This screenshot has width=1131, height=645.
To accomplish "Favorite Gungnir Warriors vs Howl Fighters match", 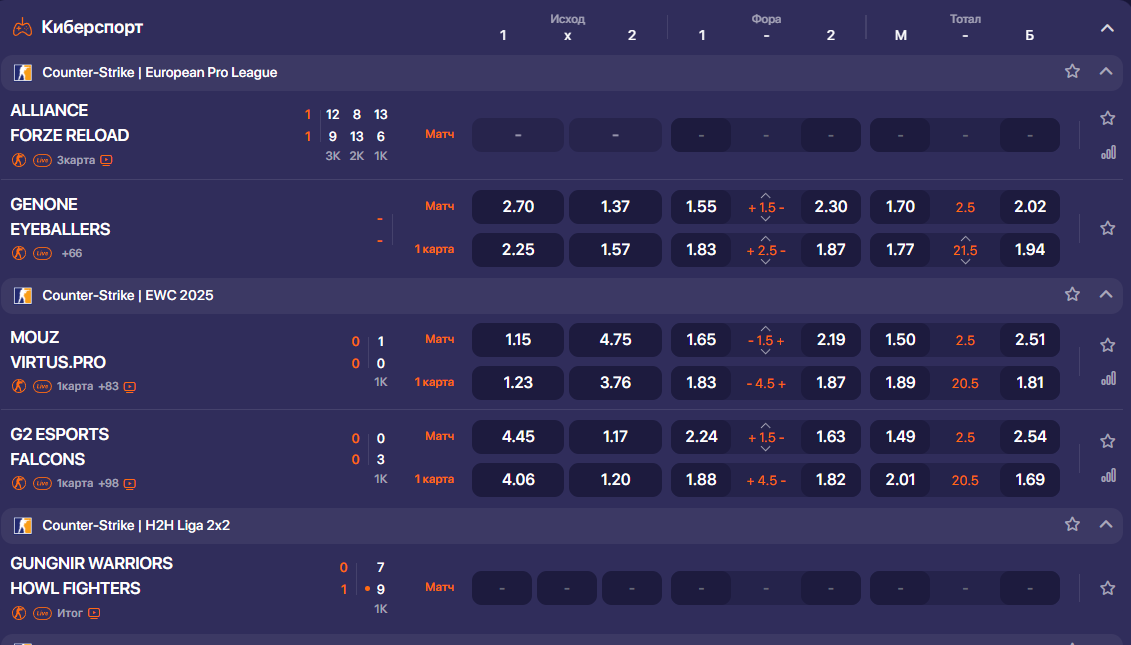I will point(1107,588).
